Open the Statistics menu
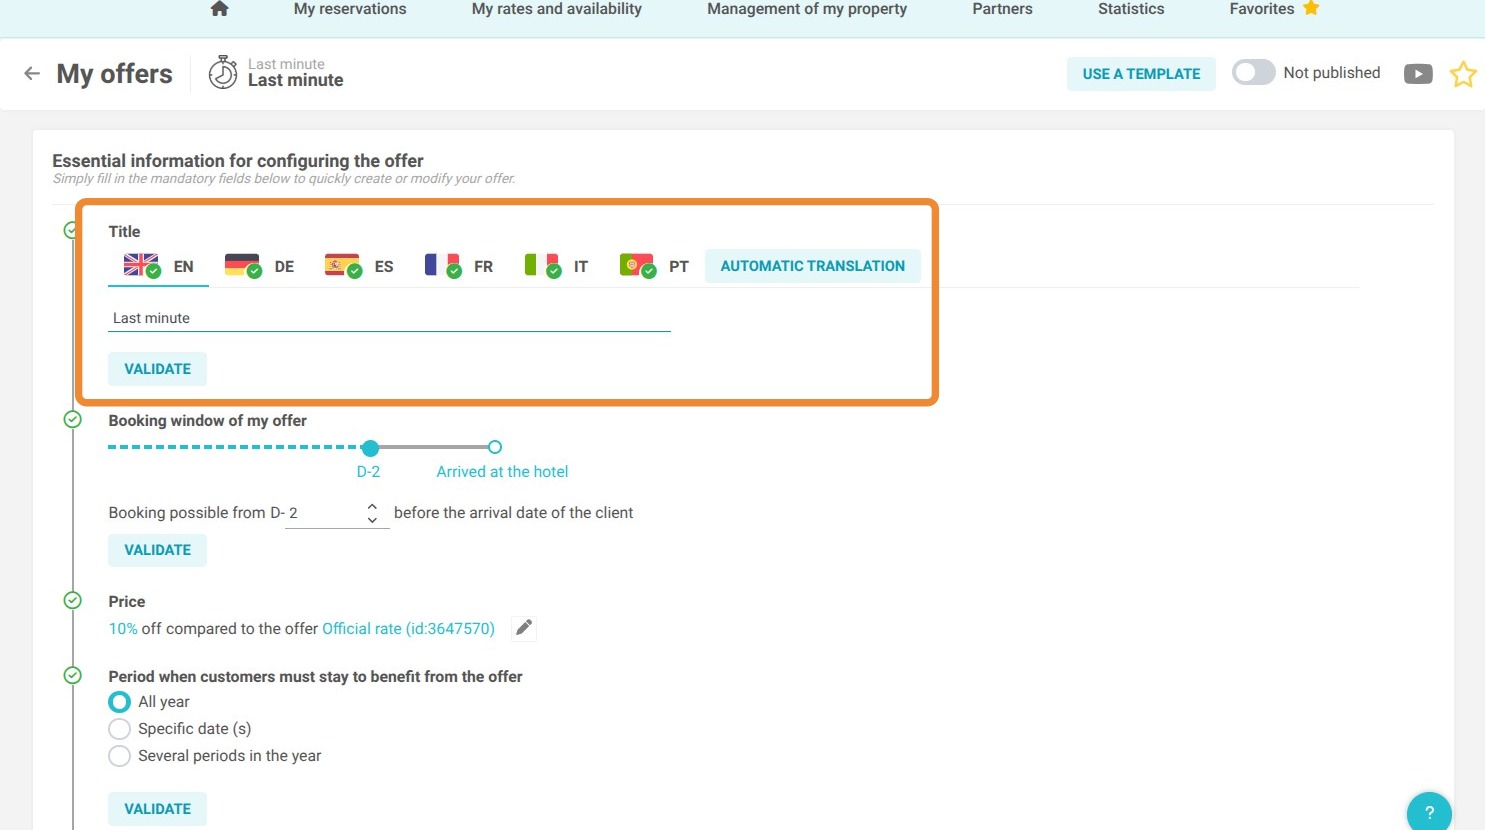 [x=1131, y=9]
